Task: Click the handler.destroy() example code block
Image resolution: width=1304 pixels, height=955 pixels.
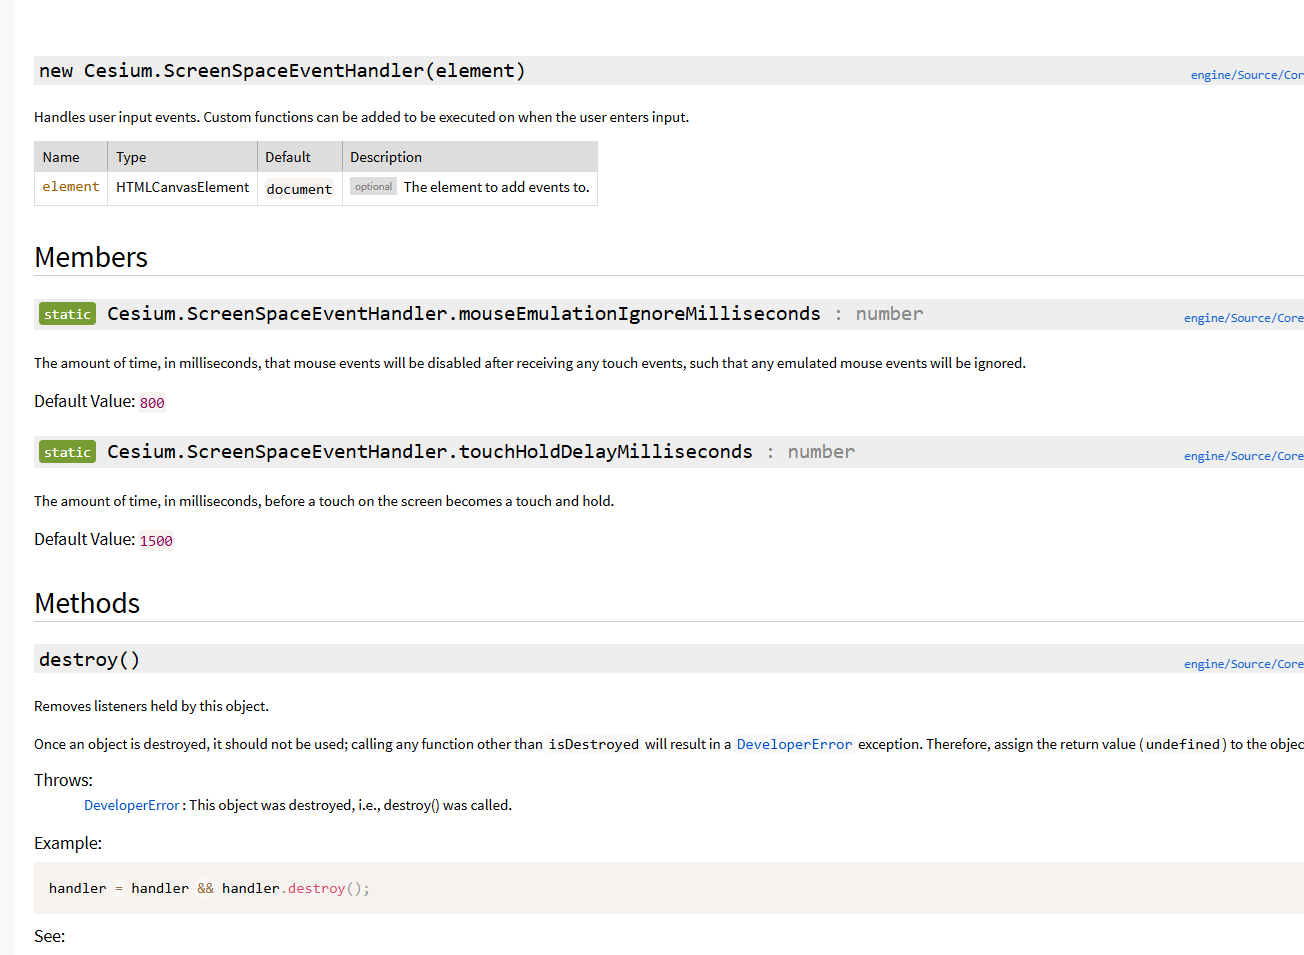Action: click(x=669, y=888)
